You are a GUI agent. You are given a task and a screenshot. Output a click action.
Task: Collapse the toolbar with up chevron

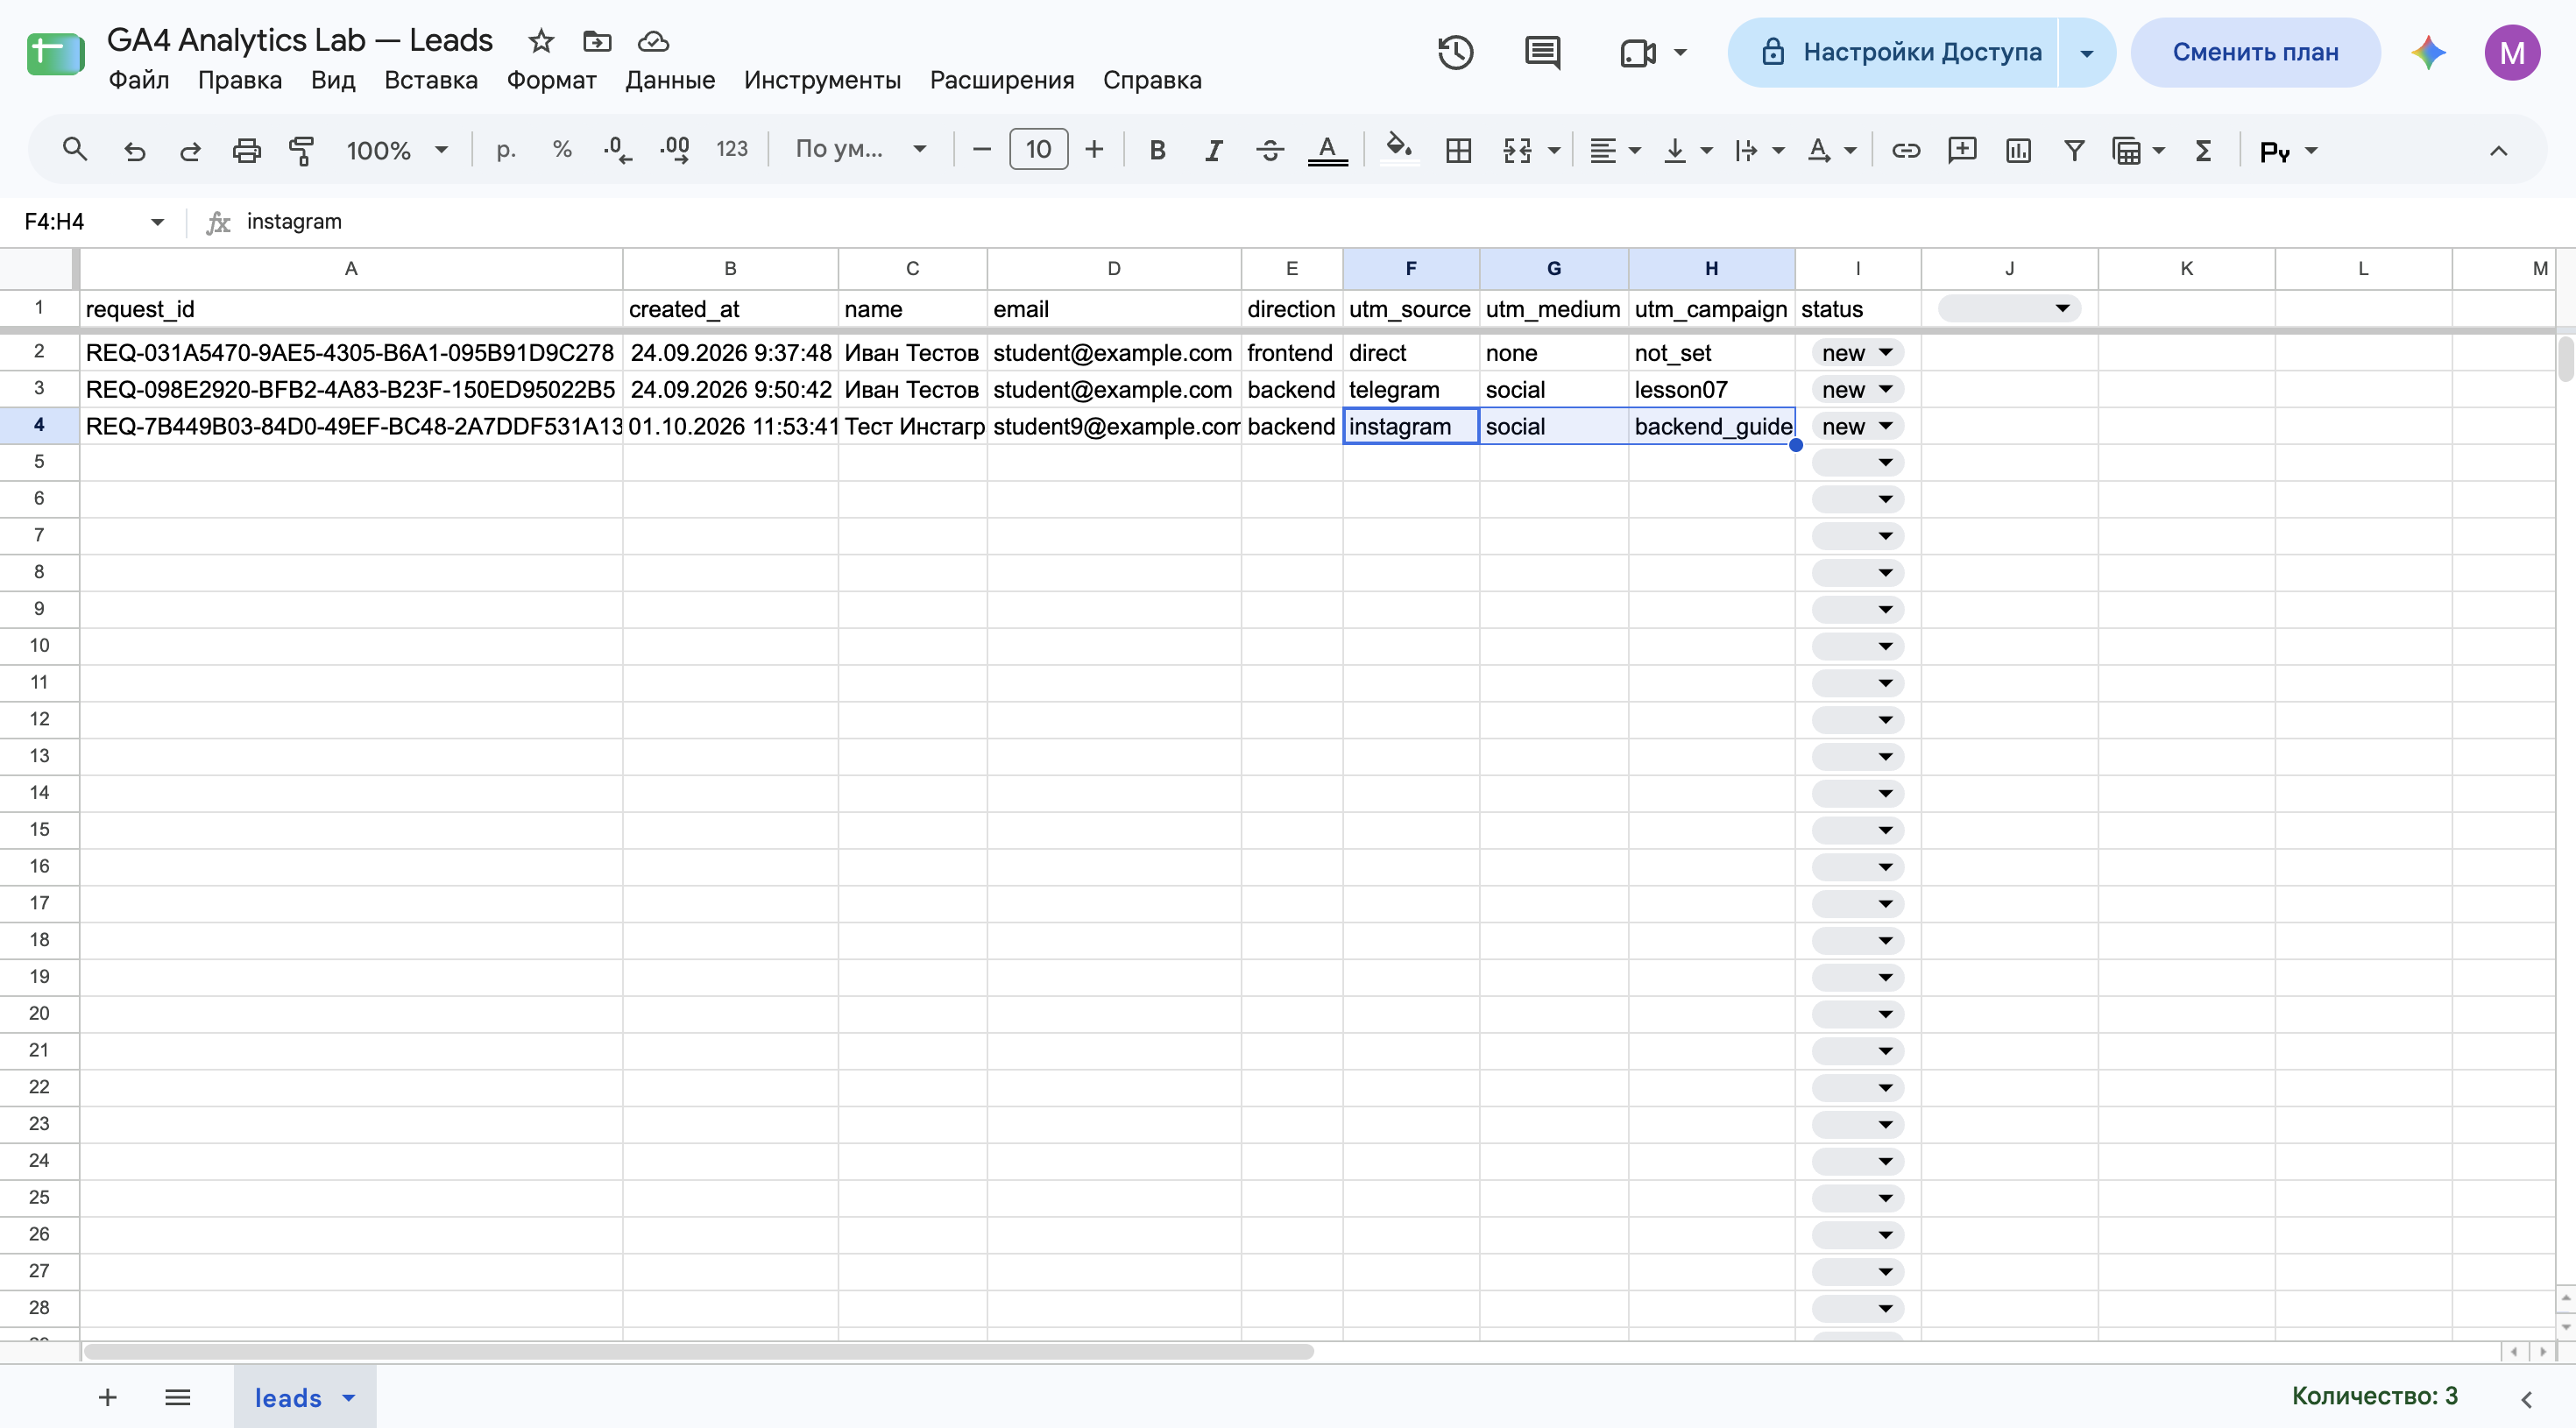click(2498, 151)
